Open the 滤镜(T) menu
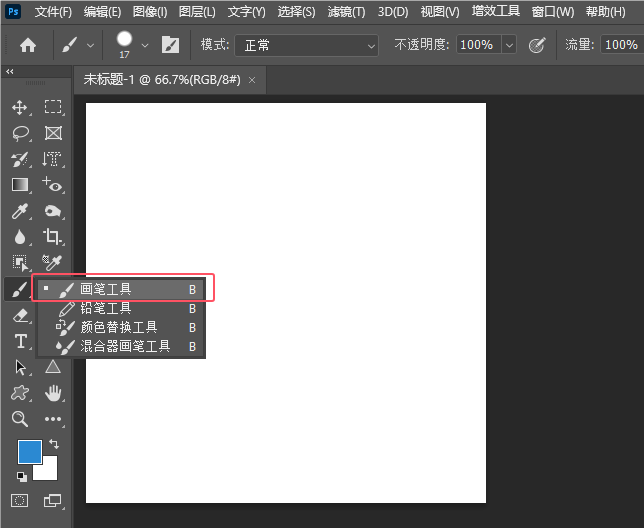This screenshot has width=644, height=528. [x=346, y=12]
